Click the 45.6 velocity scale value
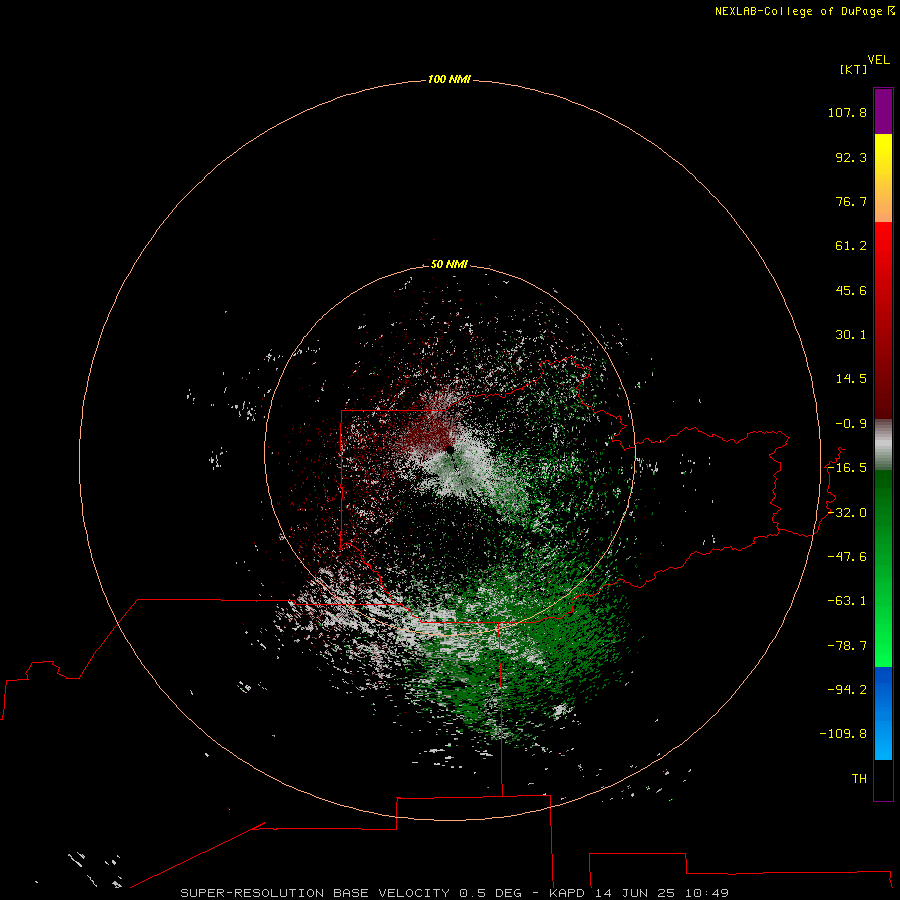 coord(851,290)
